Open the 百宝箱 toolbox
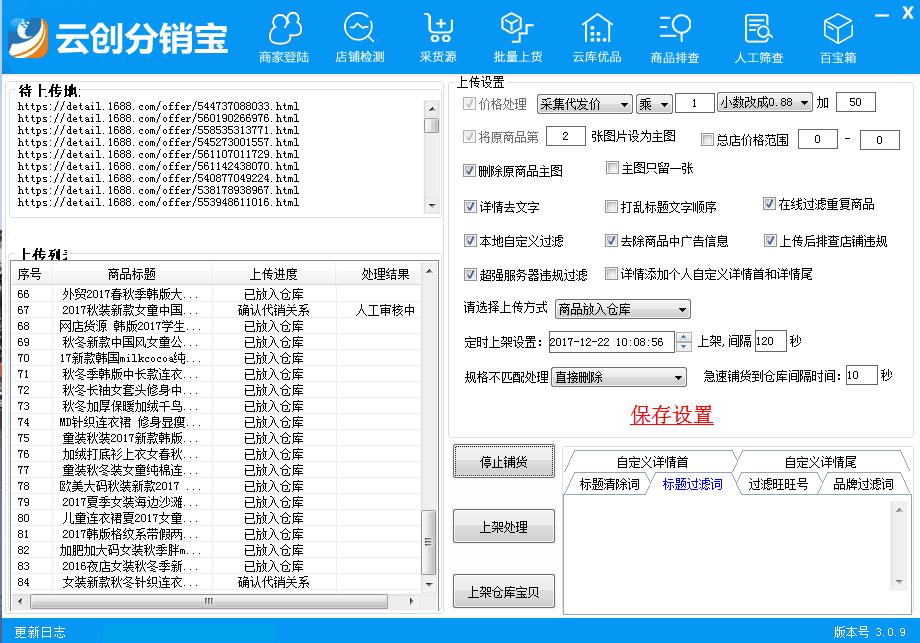 (x=838, y=36)
